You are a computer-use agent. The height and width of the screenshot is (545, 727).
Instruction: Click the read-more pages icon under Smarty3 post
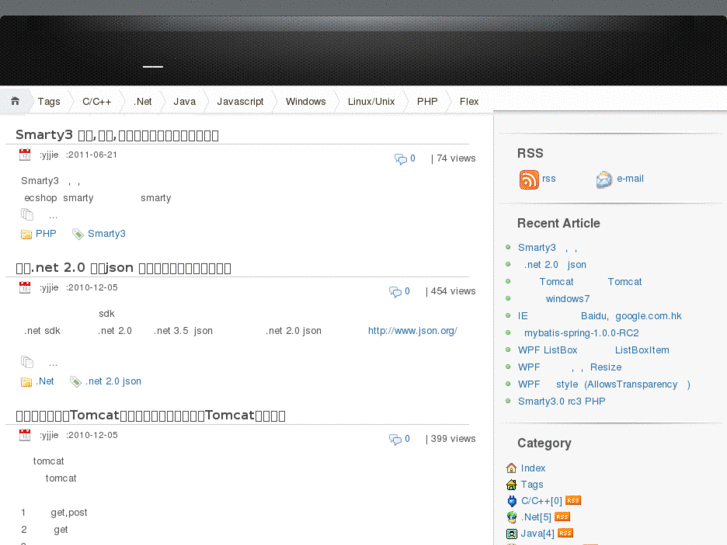pos(27,215)
